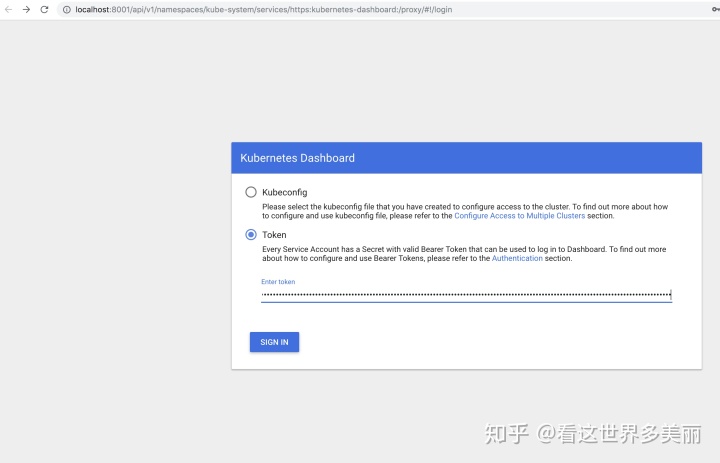720x463 pixels.
Task: Open the saved password key icon
Action: [715, 9]
